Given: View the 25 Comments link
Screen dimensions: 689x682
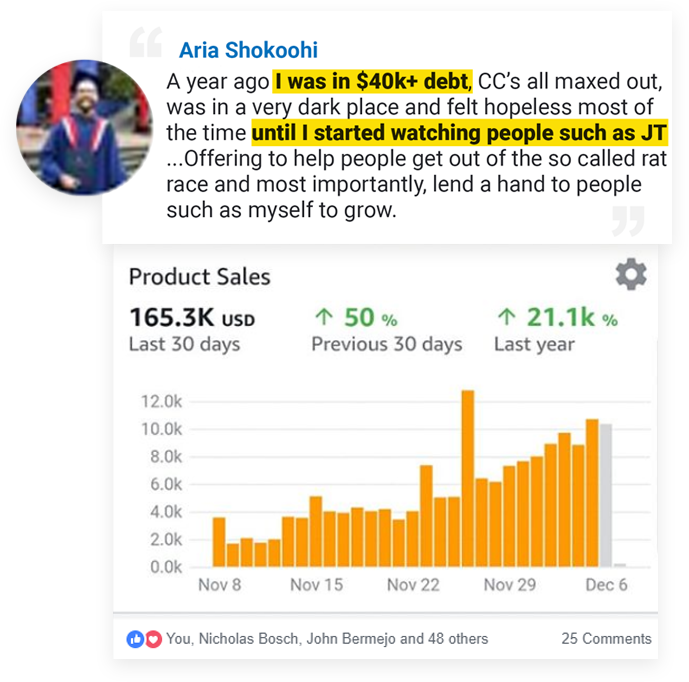Looking at the screenshot, I should click(606, 638).
